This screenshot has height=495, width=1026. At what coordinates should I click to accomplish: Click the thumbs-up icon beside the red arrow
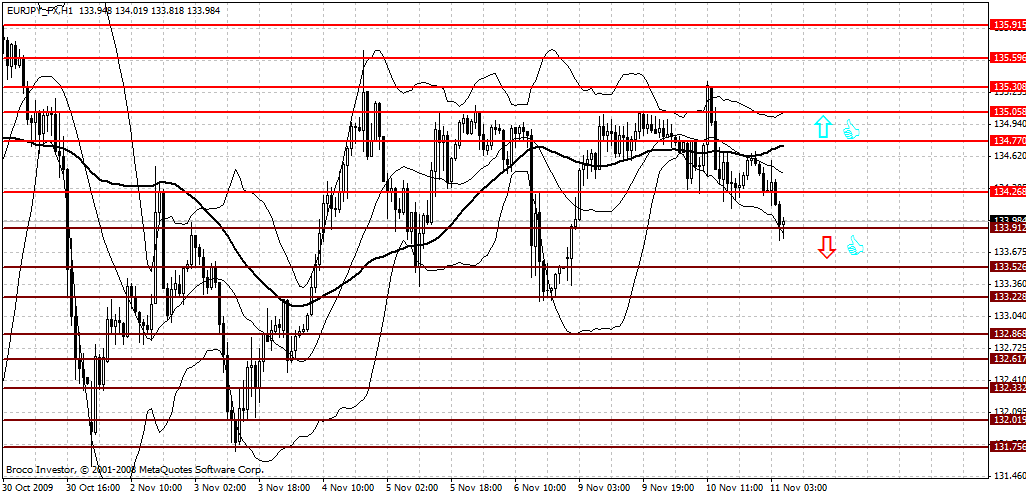tap(855, 245)
